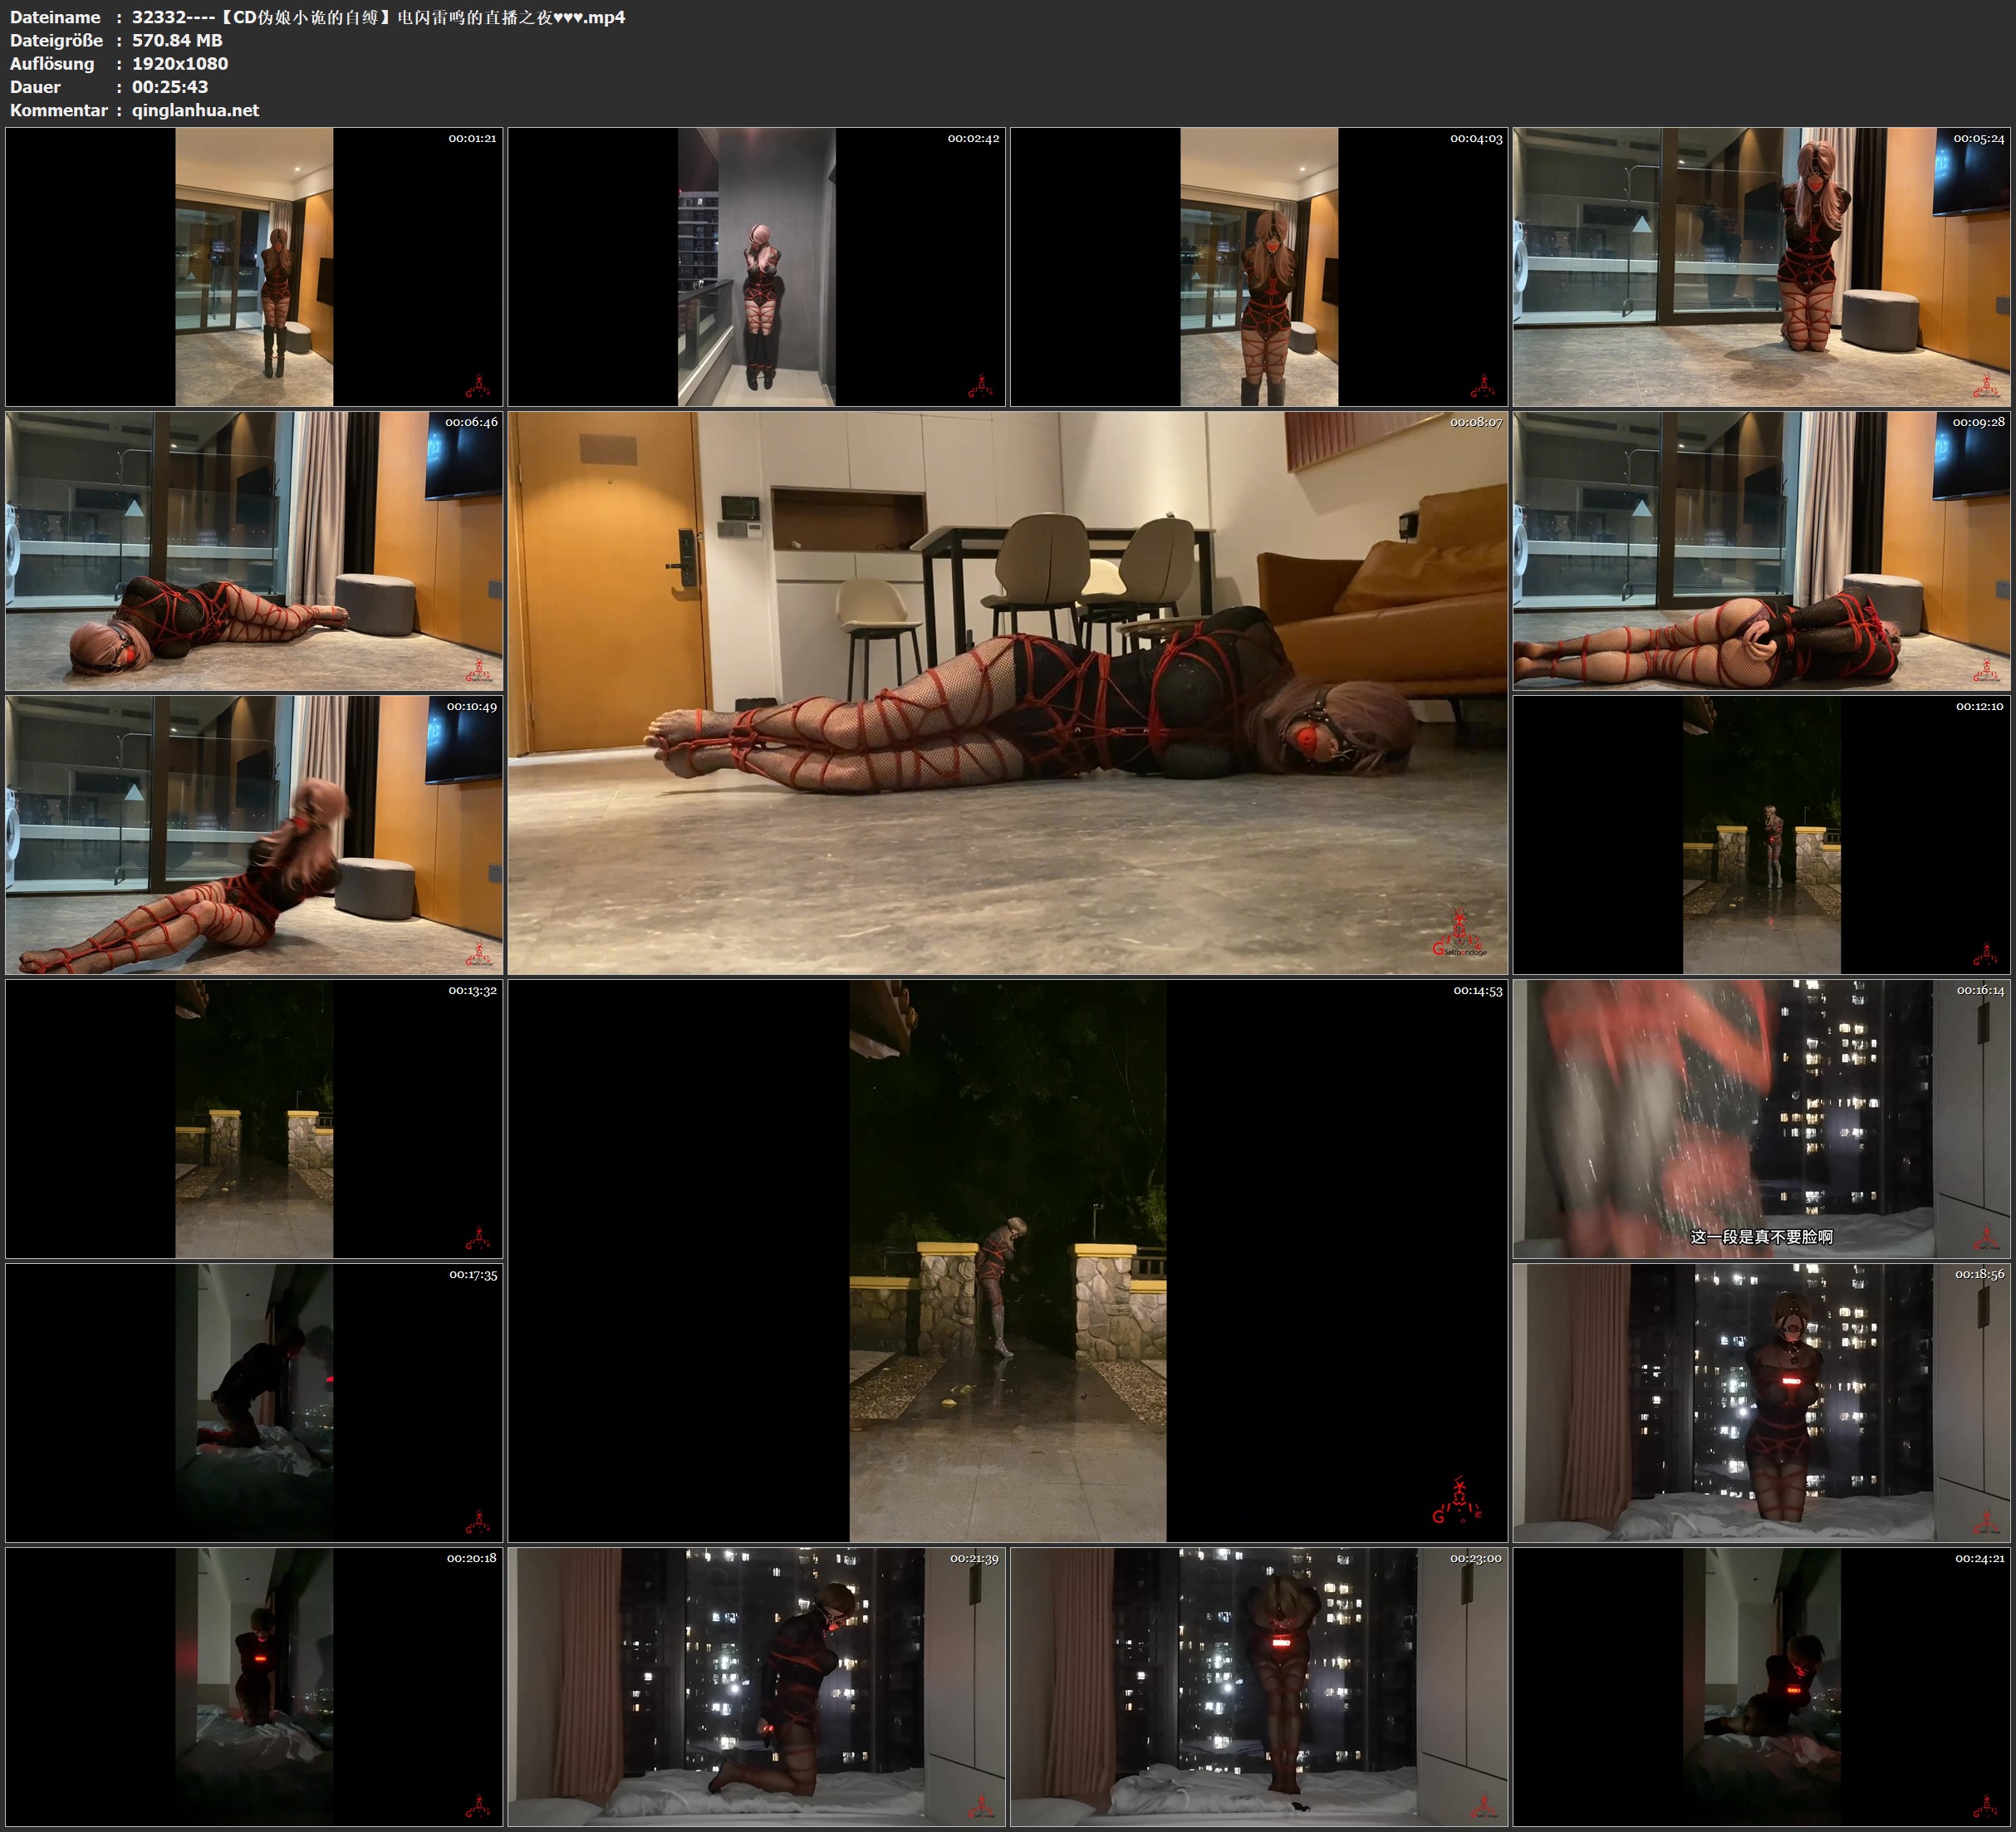Click the qinglanhua.net comment text
Viewport: 2016px width, 1832px height.
click(x=195, y=110)
